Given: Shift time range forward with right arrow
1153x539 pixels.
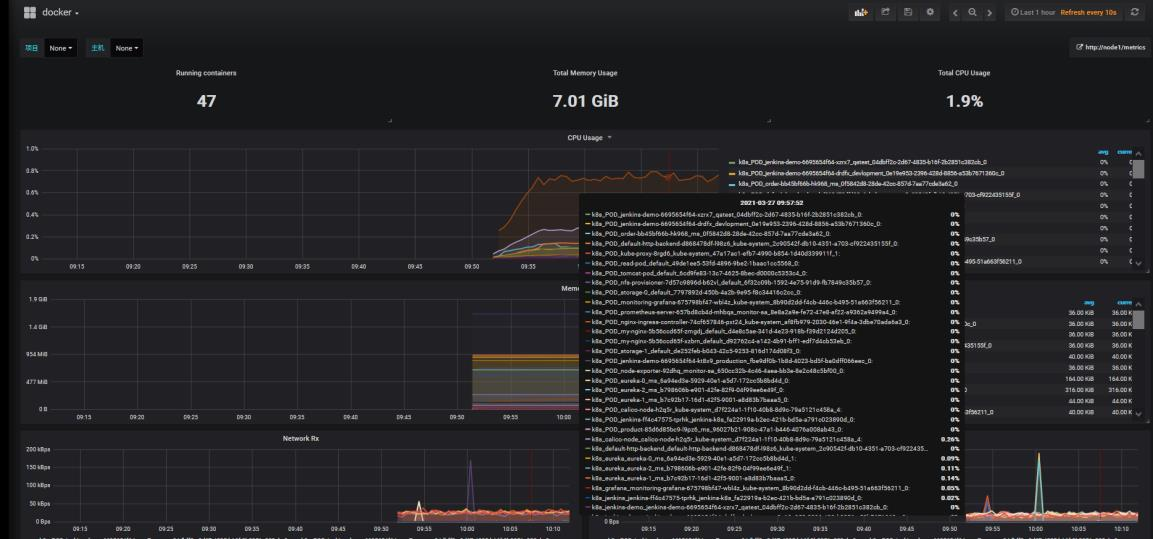Looking at the screenshot, I should pos(990,13).
